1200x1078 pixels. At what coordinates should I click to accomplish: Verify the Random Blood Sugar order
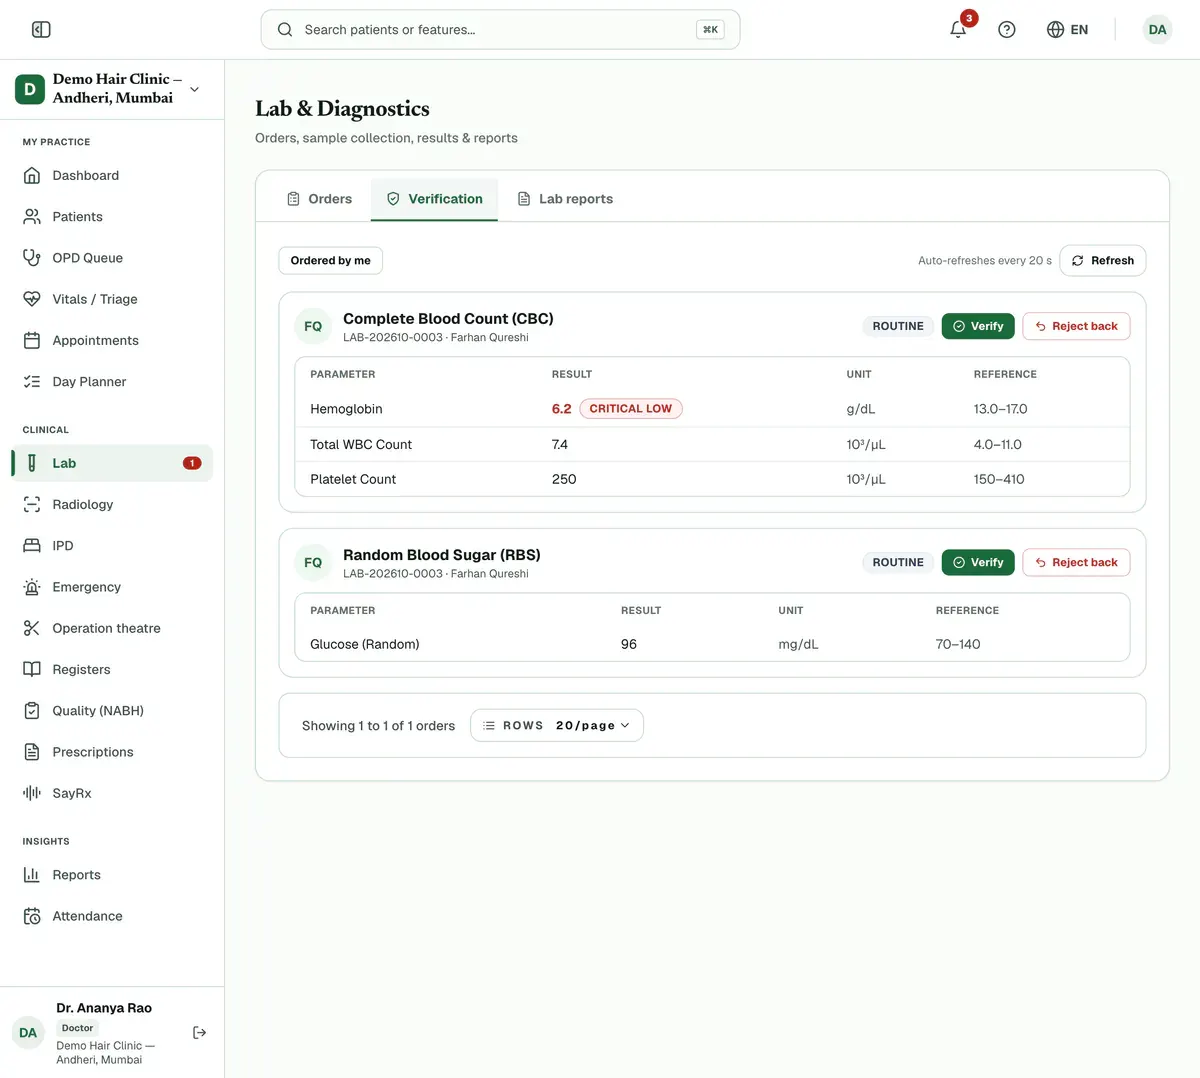pyautogui.click(x=978, y=562)
